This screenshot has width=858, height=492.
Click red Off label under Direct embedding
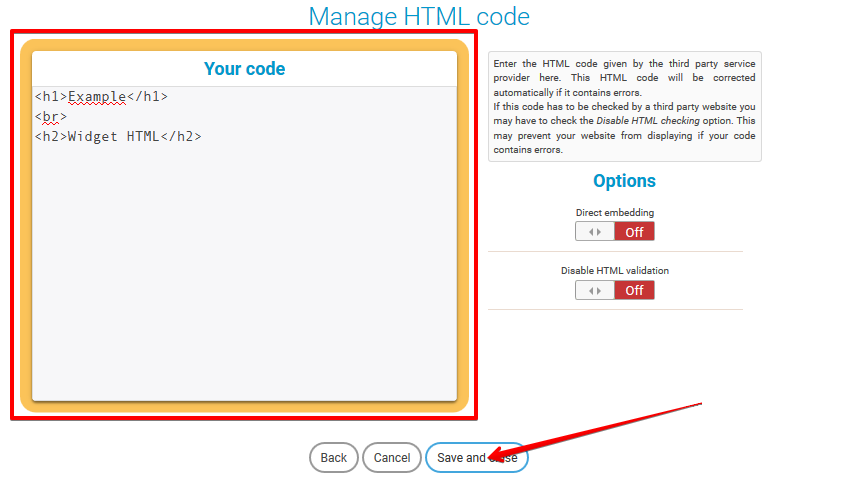pyautogui.click(x=634, y=232)
